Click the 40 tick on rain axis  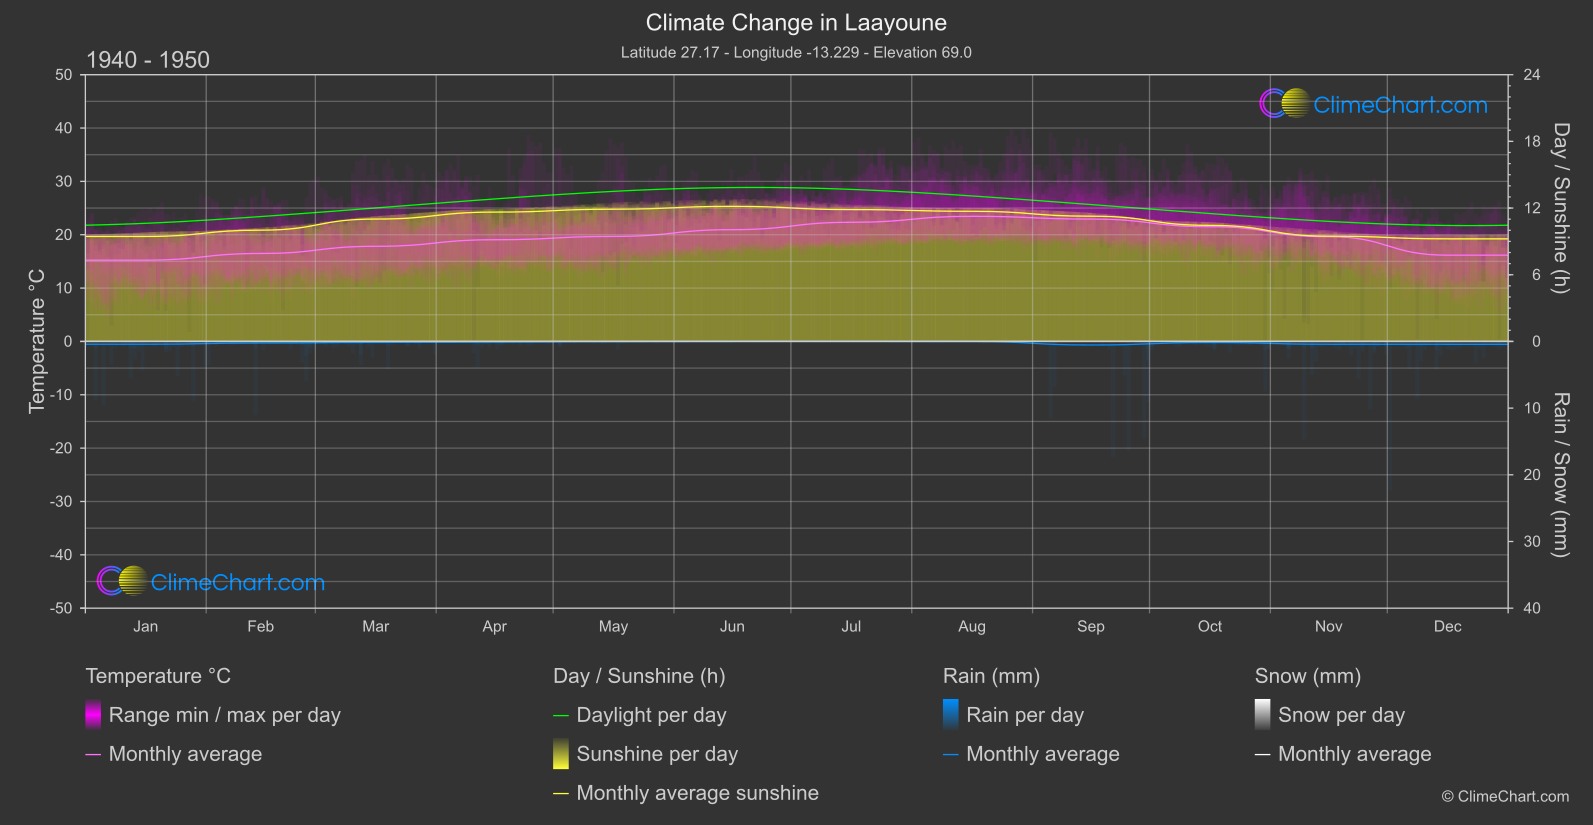coord(1532,608)
